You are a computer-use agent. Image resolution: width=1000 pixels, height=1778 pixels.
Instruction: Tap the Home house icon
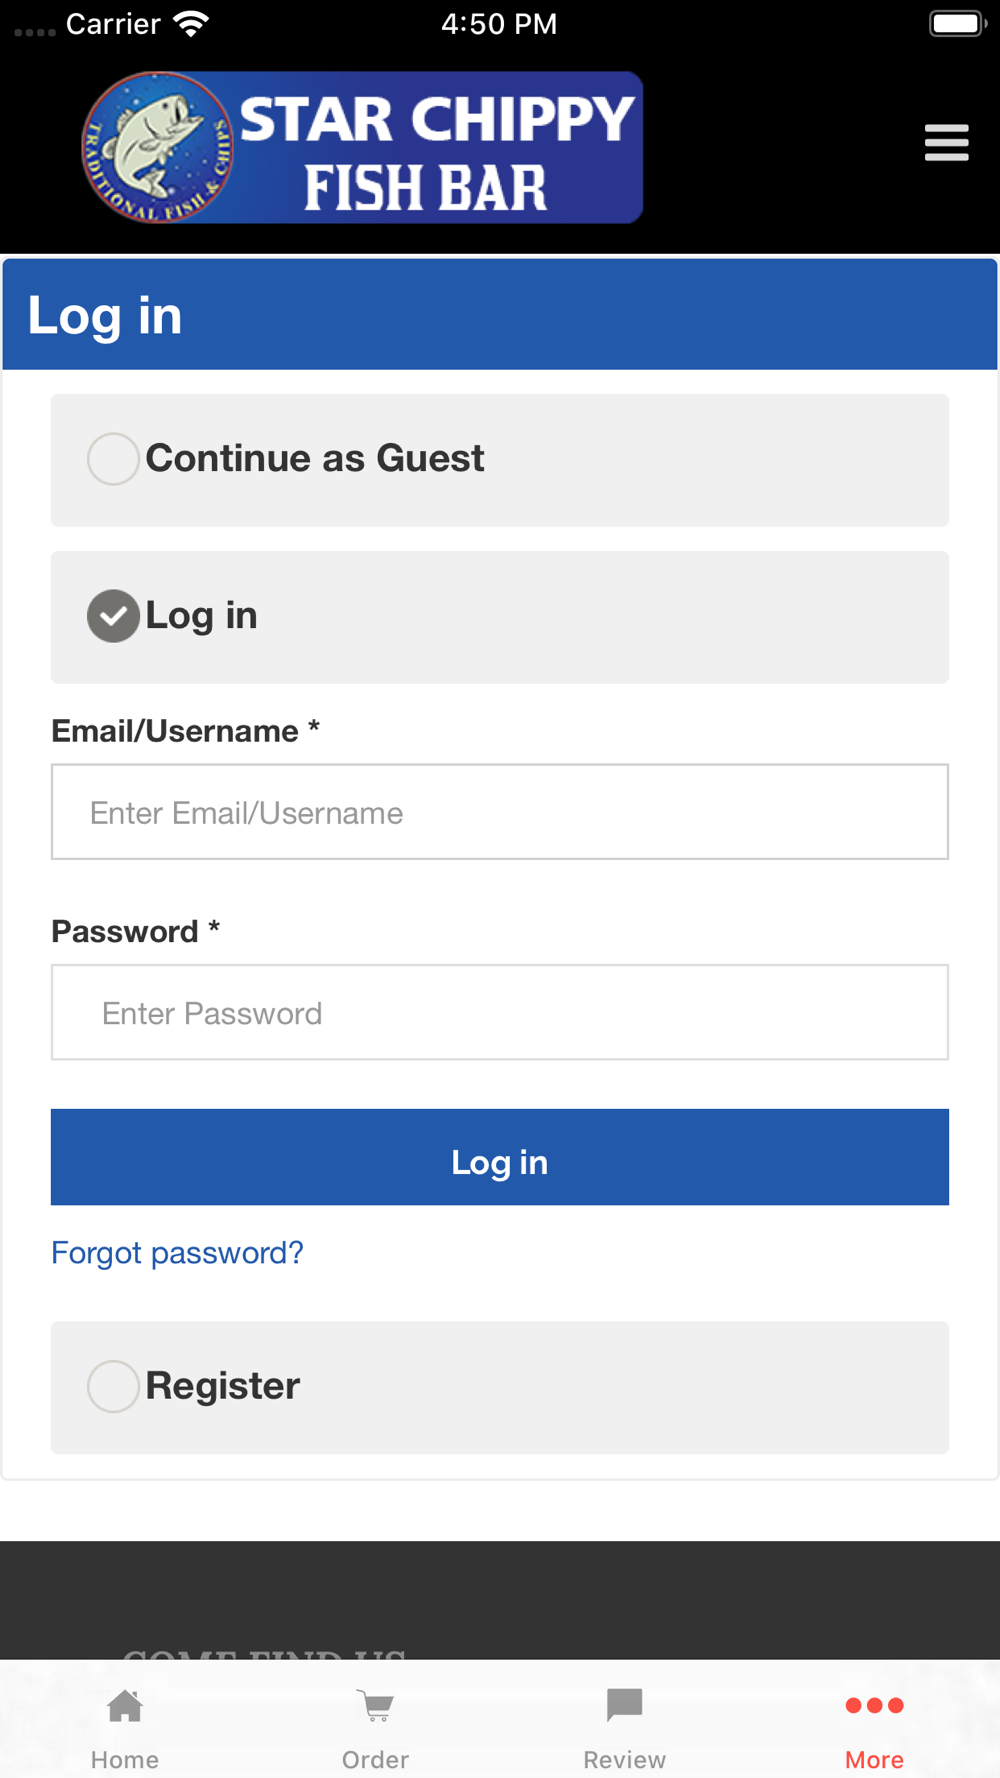(x=125, y=1705)
